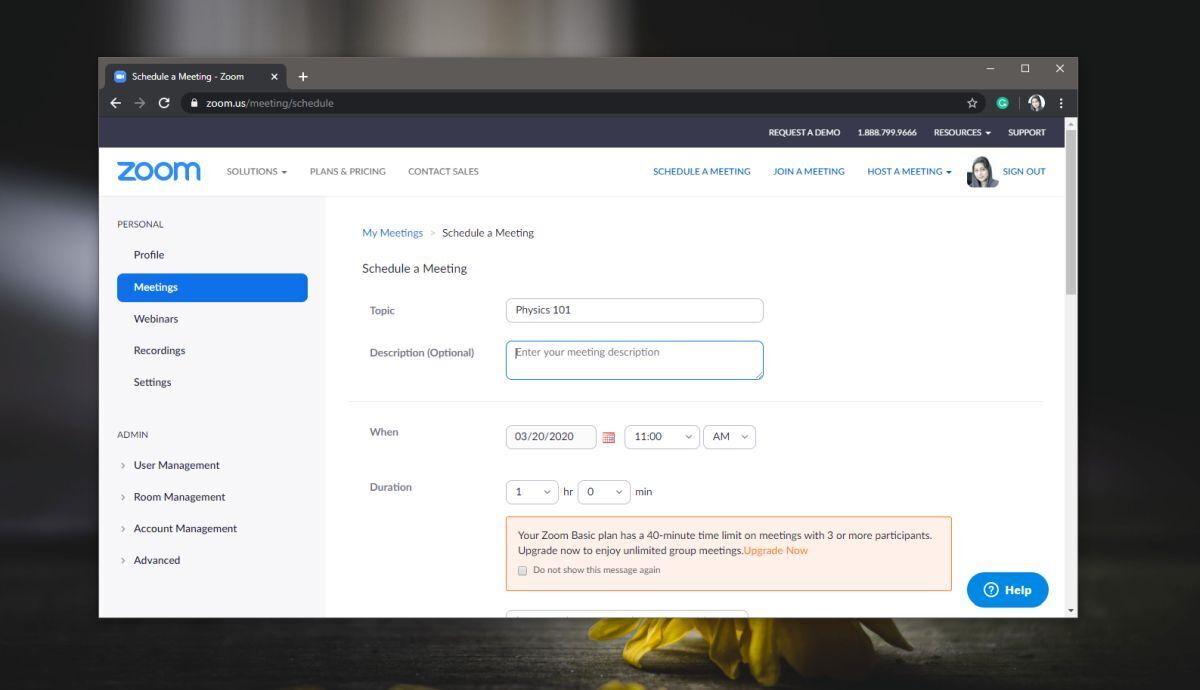Screen dimensions: 1200x690
Task: Select Webinars in the sidebar
Action: (156, 318)
